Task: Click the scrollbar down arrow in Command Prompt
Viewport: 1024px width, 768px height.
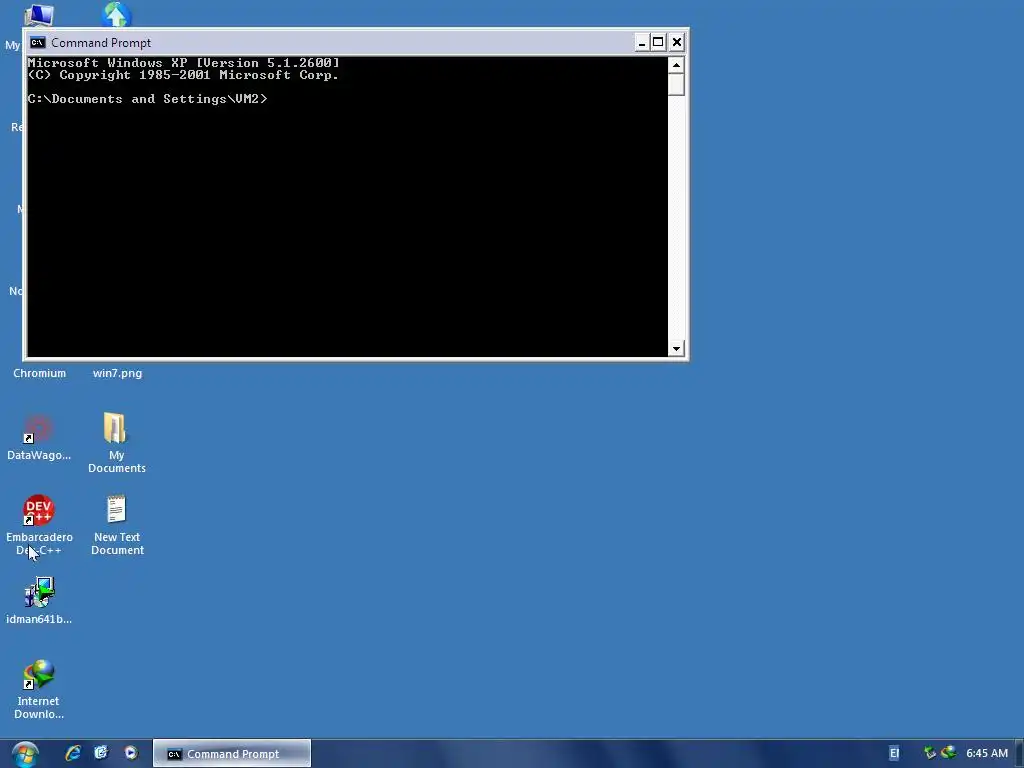Action: (676, 348)
